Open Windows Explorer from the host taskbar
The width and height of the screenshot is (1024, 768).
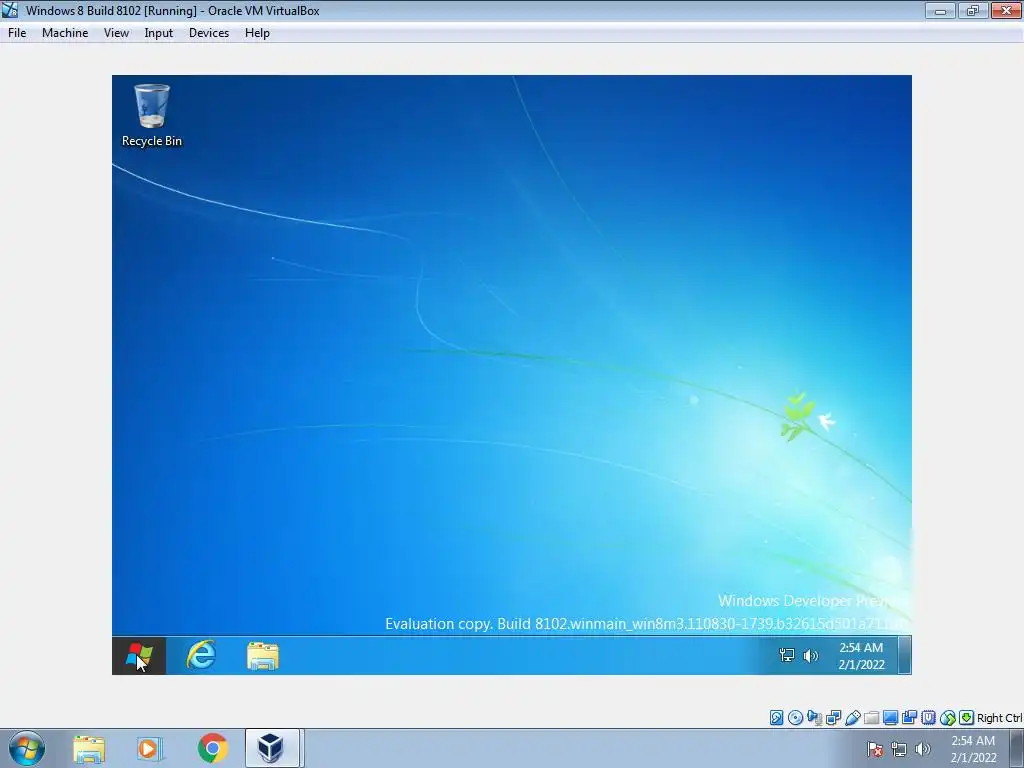click(x=89, y=748)
